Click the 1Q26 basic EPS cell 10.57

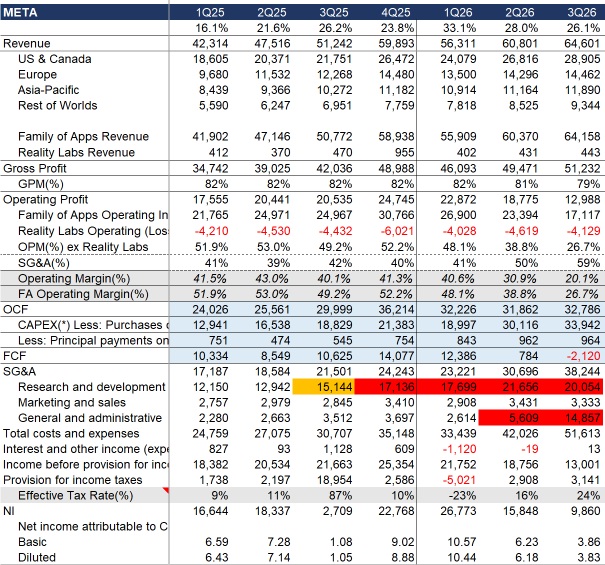[462, 542]
